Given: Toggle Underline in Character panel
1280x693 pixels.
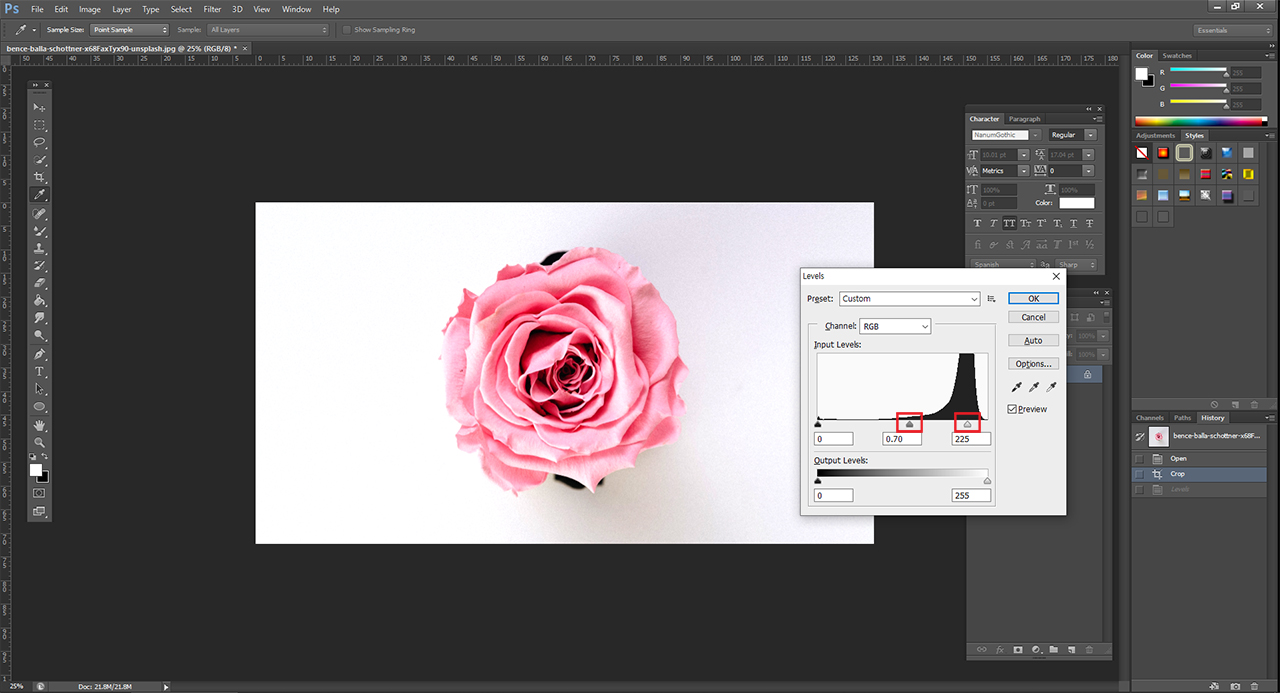Looking at the screenshot, I should [1074, 223].
